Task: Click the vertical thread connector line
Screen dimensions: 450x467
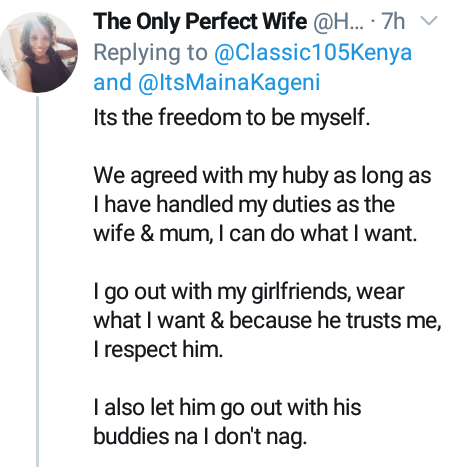Action: click(37, 282)
